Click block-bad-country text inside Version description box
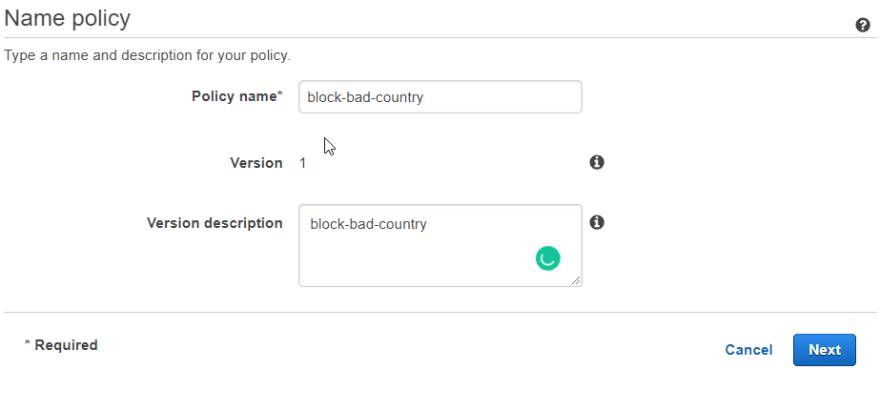This screenshot has height=411, width=880. coord(368,224)
